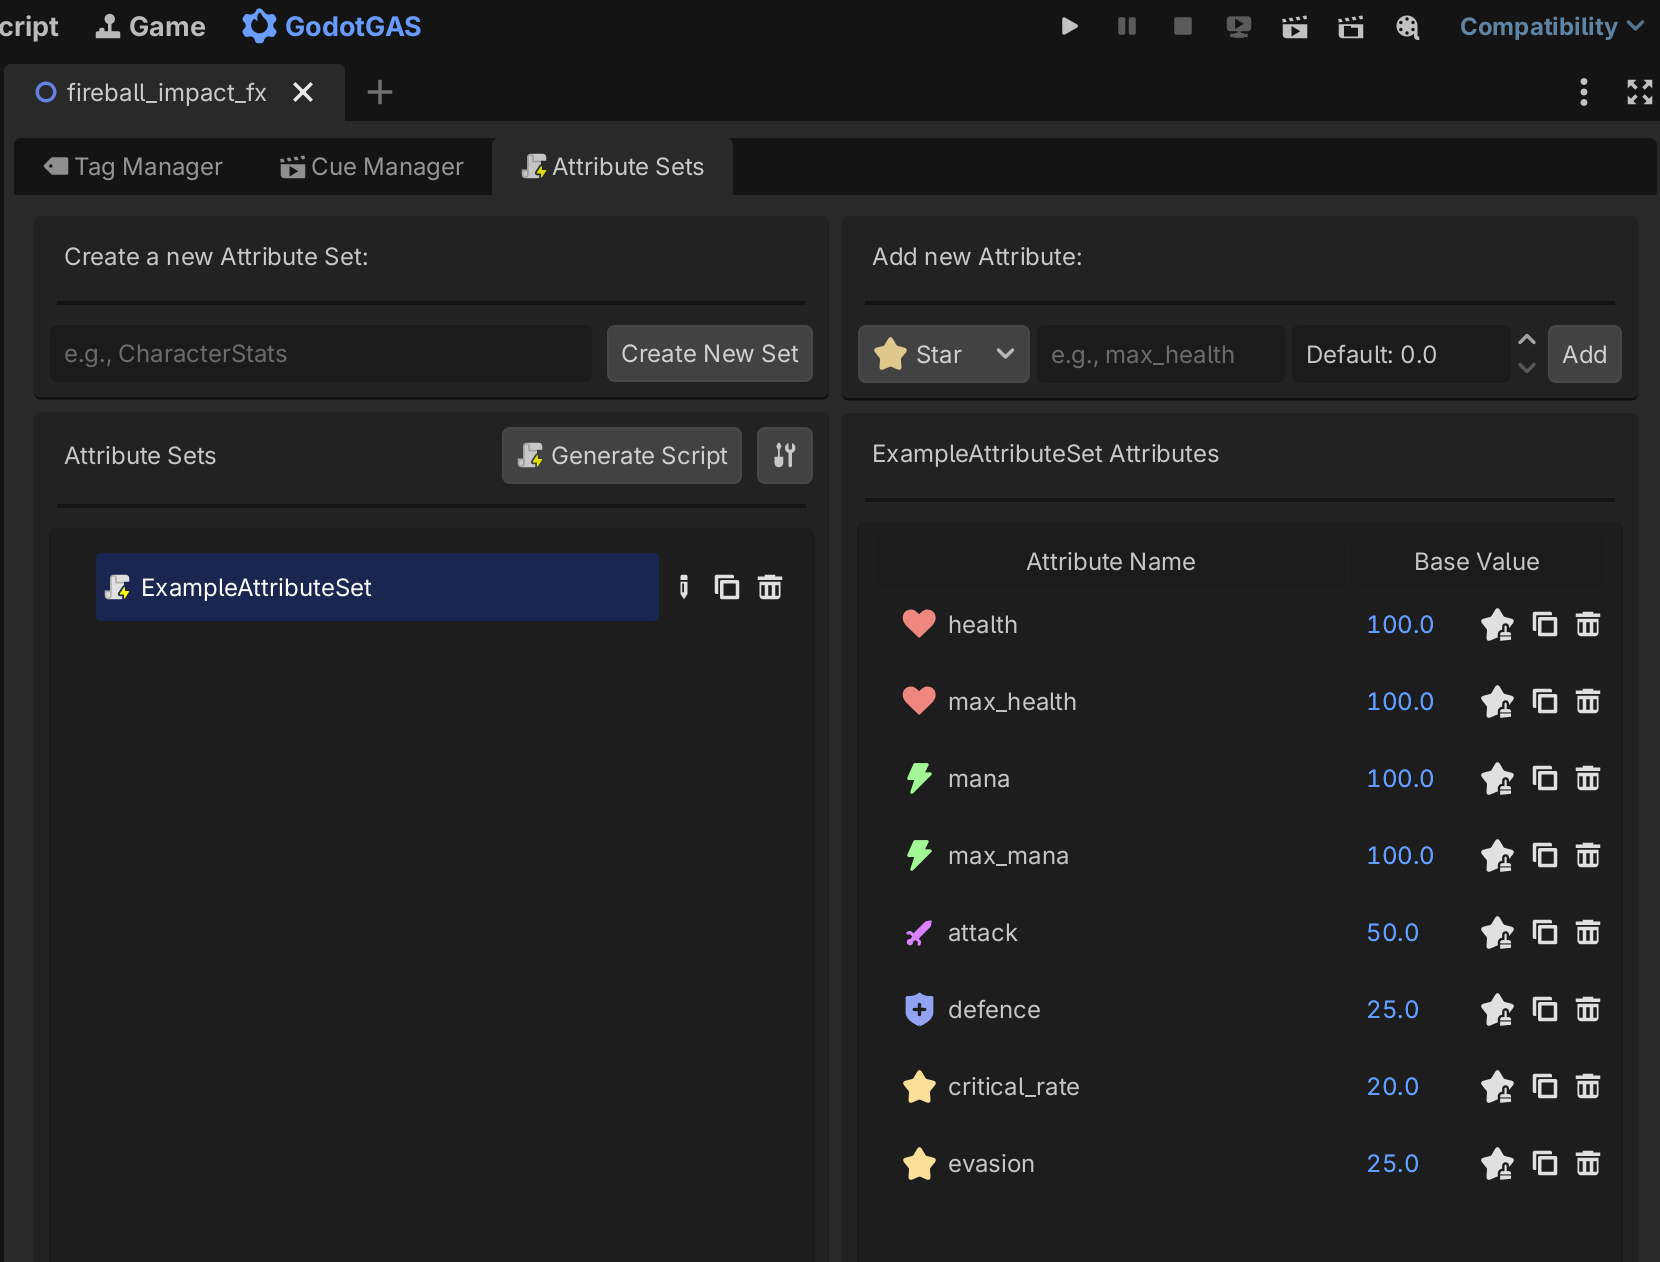The image size is (1660, 1262).
Task: Open remote debug deploy icon
Action: coord(1238,27)
